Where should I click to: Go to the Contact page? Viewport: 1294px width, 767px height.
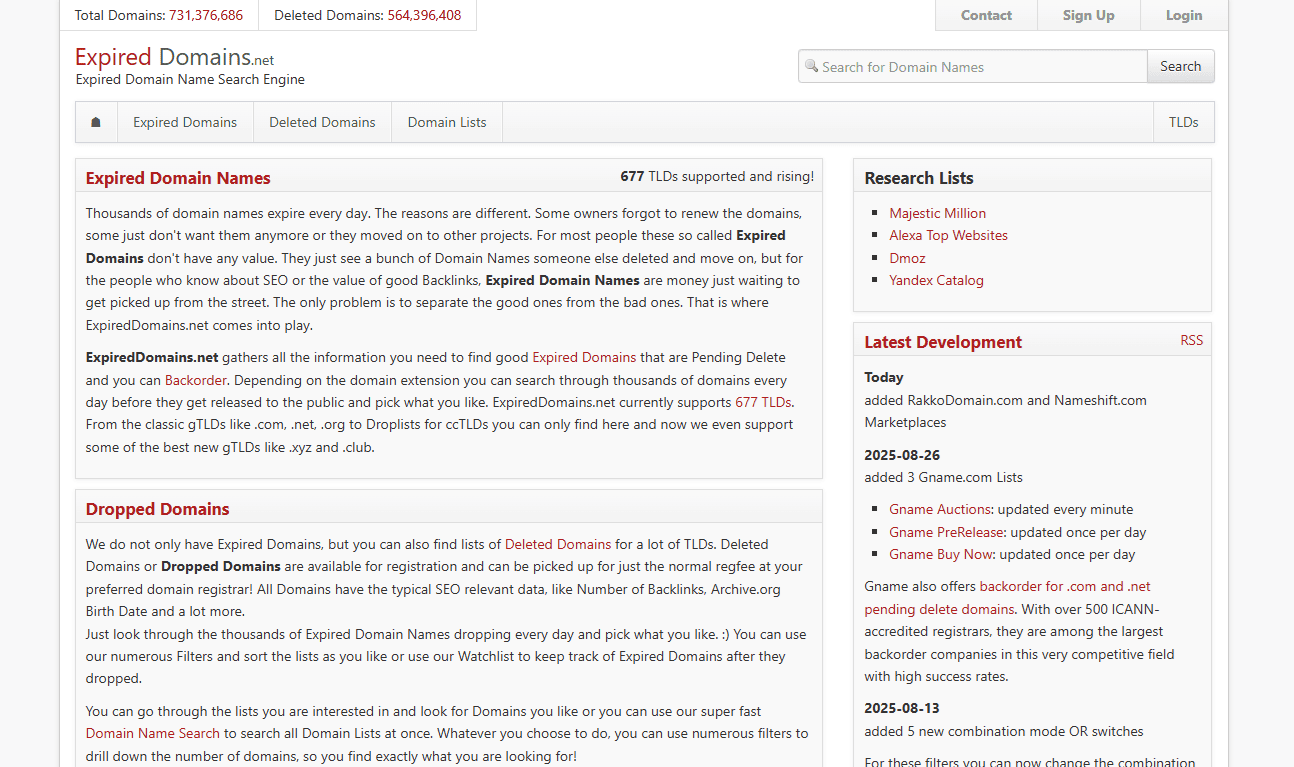986,15
